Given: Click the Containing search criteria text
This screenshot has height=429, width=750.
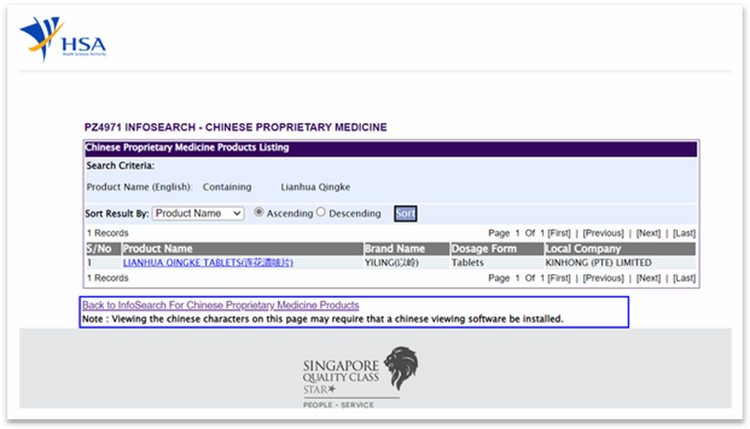Looking at the screenshot, I should (227, 187).
